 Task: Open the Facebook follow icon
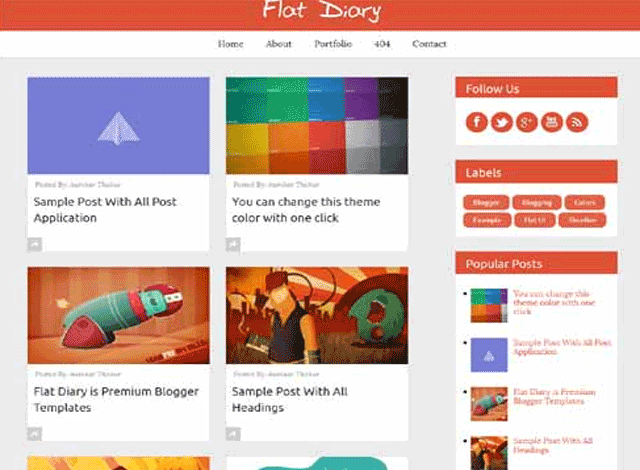point(477,122)
